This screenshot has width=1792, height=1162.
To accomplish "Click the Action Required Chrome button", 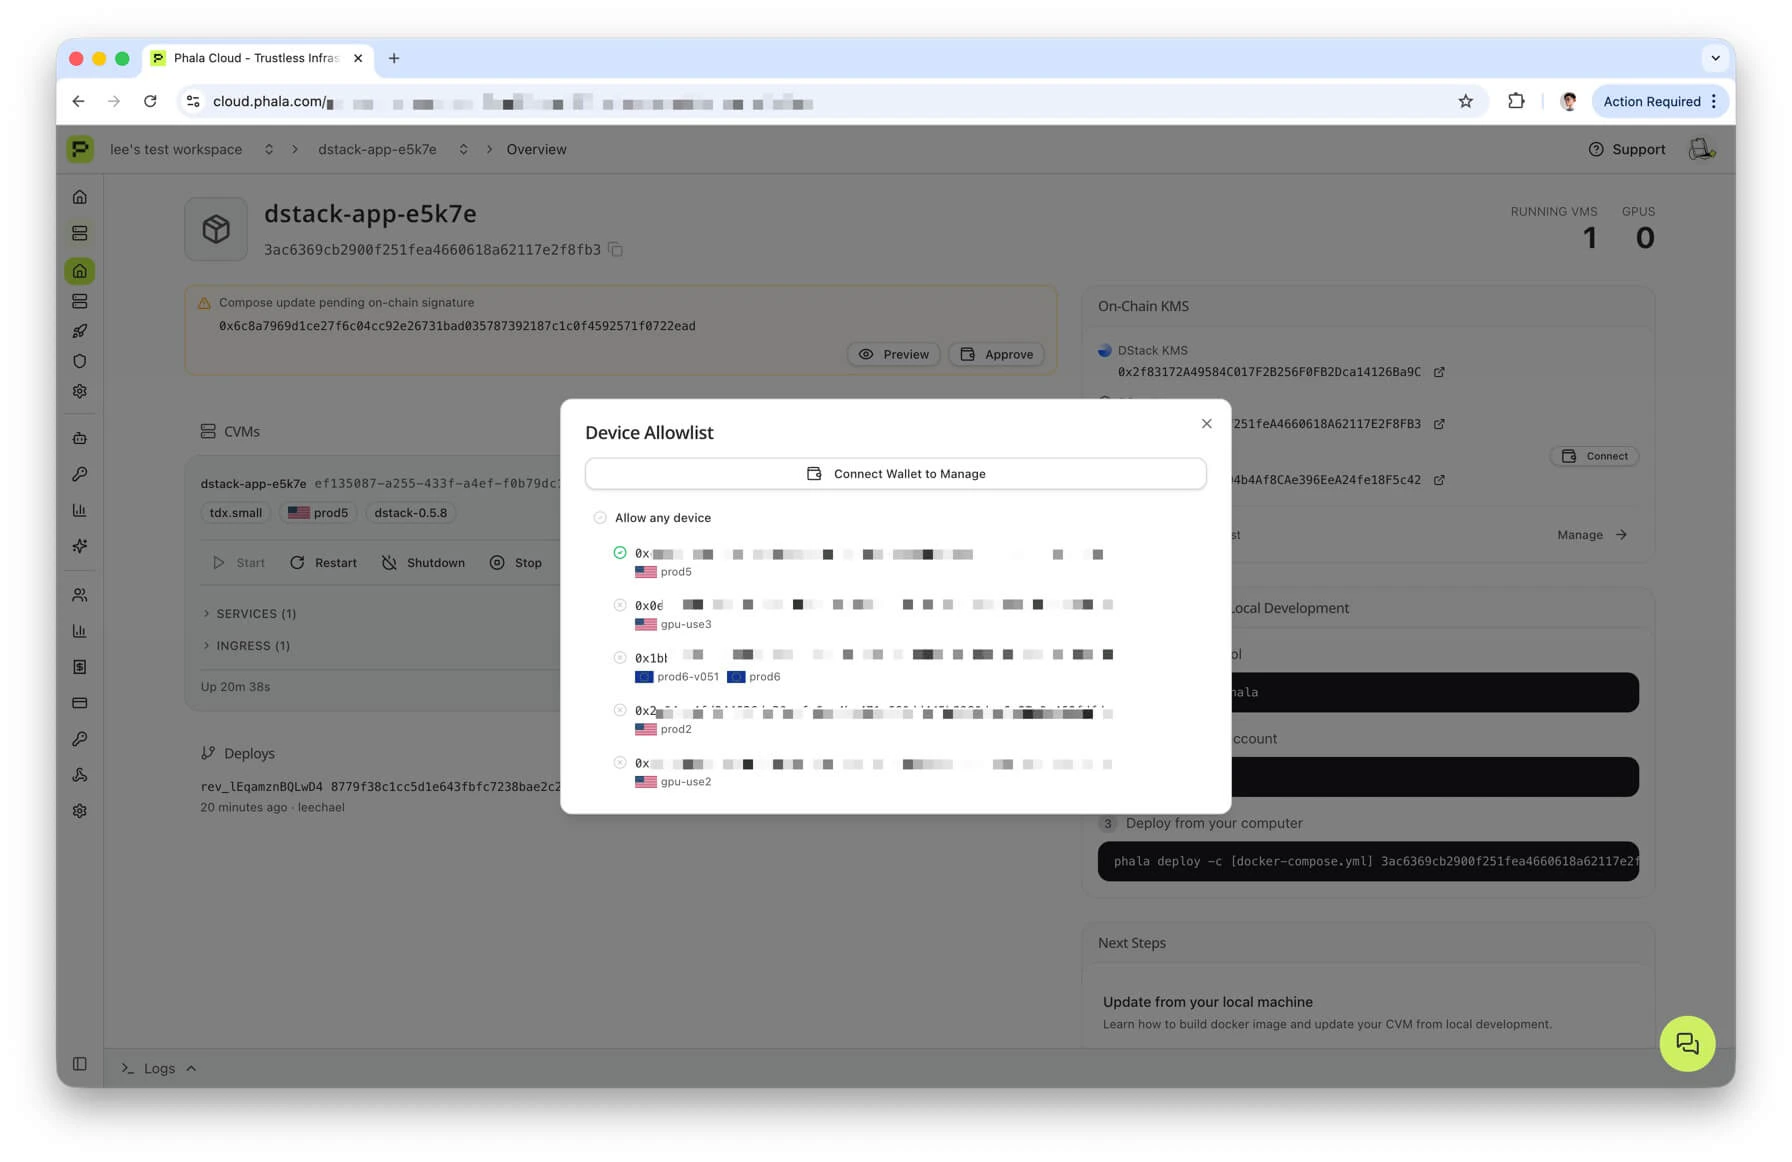I will (x=1650, y=101).
